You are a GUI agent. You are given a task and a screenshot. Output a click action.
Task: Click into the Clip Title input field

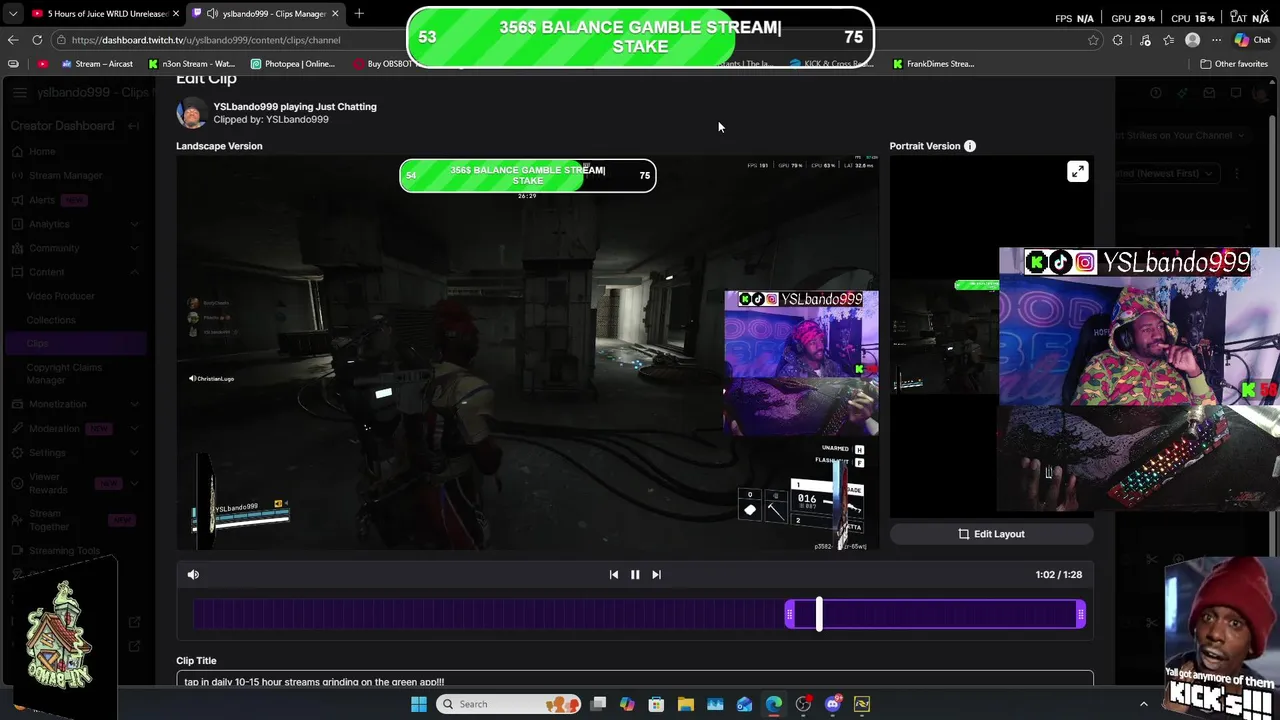click(635, 680)
